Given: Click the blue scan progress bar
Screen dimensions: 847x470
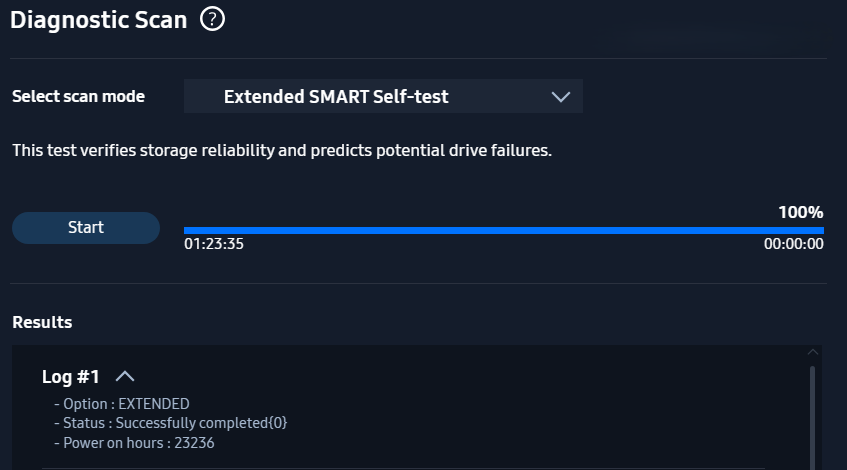Looking at the screenshot, I should pyautogui.click(x=503, y=231).
